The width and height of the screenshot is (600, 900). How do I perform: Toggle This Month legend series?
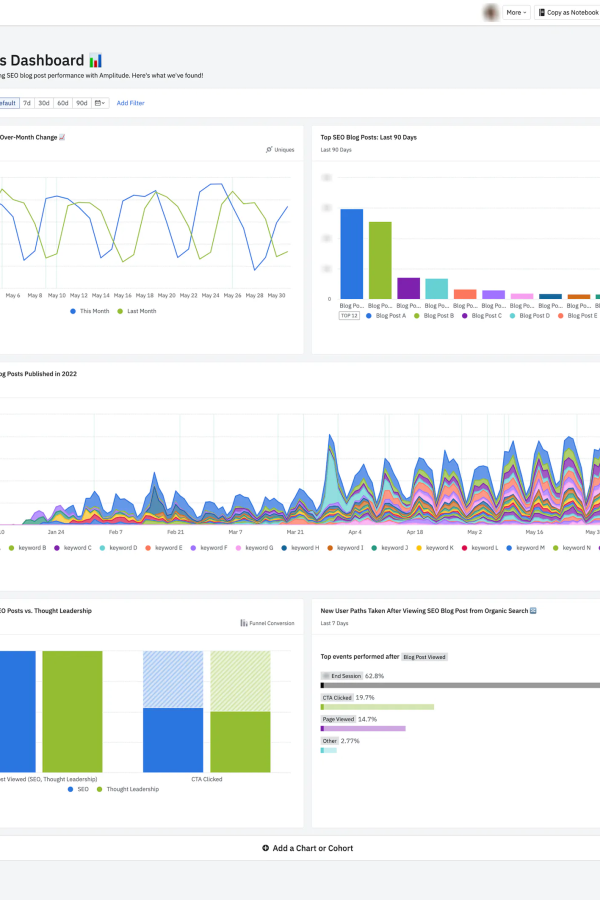coord(90,311)
